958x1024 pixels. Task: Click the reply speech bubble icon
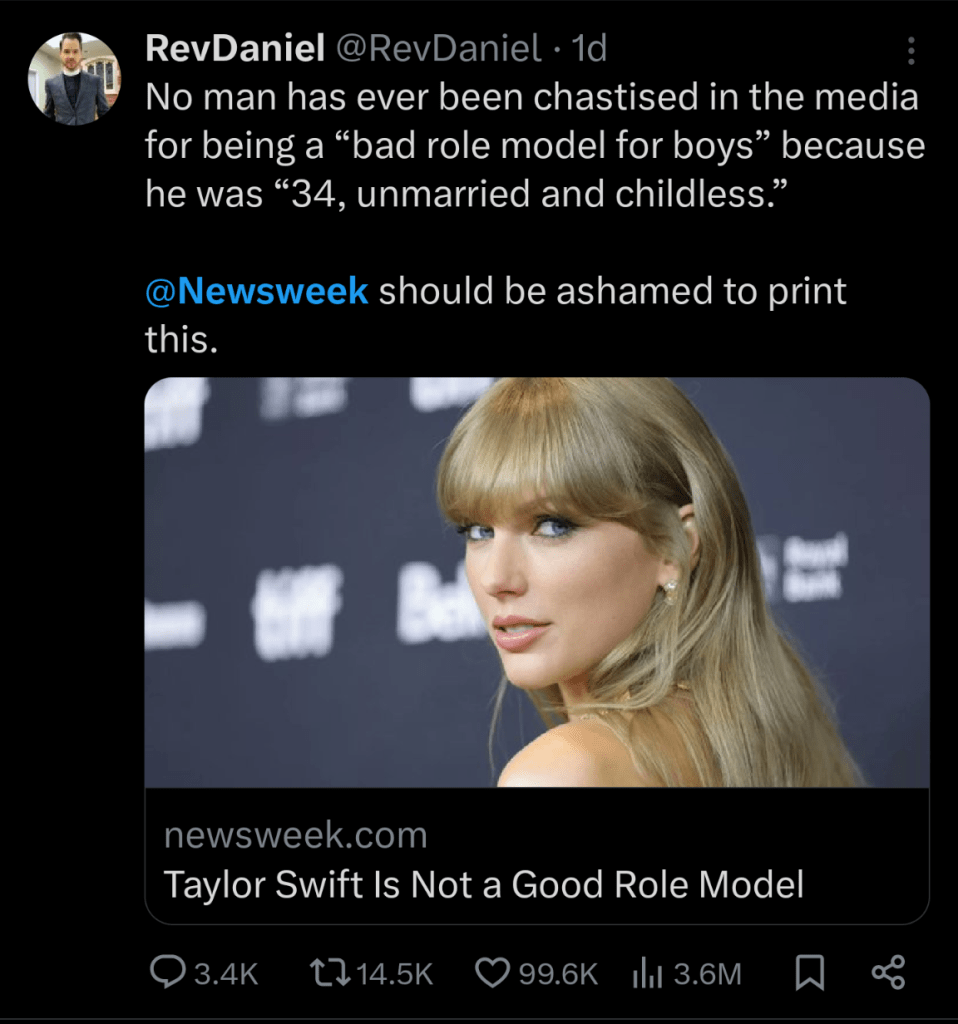(x=165, y=973)
